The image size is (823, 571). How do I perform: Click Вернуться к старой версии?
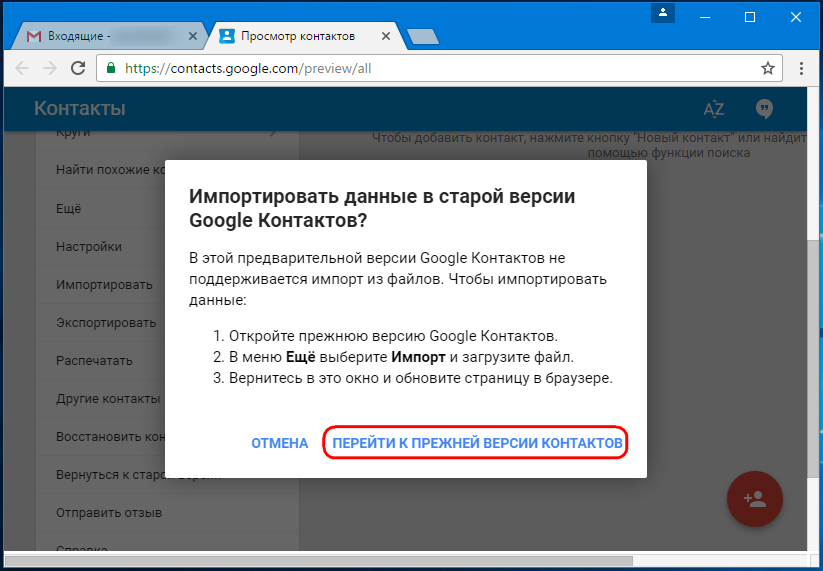tap(110, 475)
